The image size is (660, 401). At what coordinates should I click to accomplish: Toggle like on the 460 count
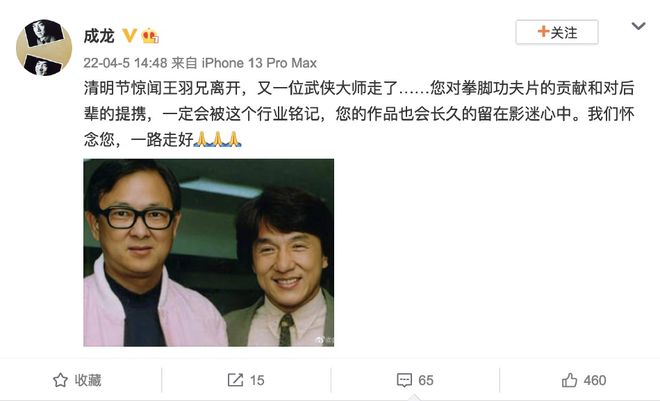594,380
